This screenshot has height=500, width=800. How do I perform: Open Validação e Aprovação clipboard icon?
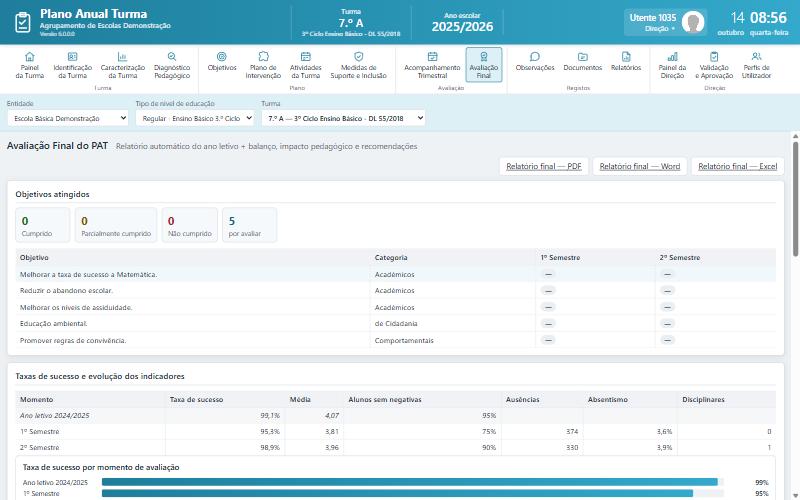(x=714, y=57)
